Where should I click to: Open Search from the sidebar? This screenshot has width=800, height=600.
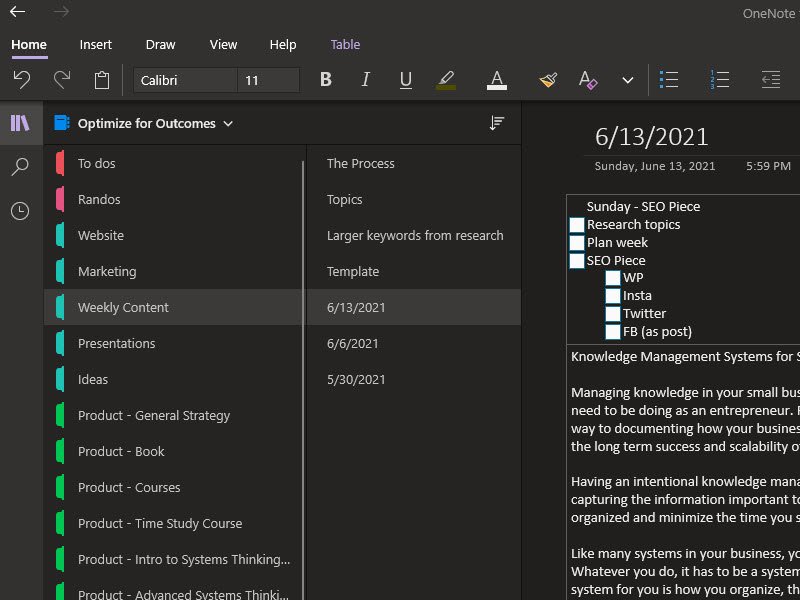point(20,167)
